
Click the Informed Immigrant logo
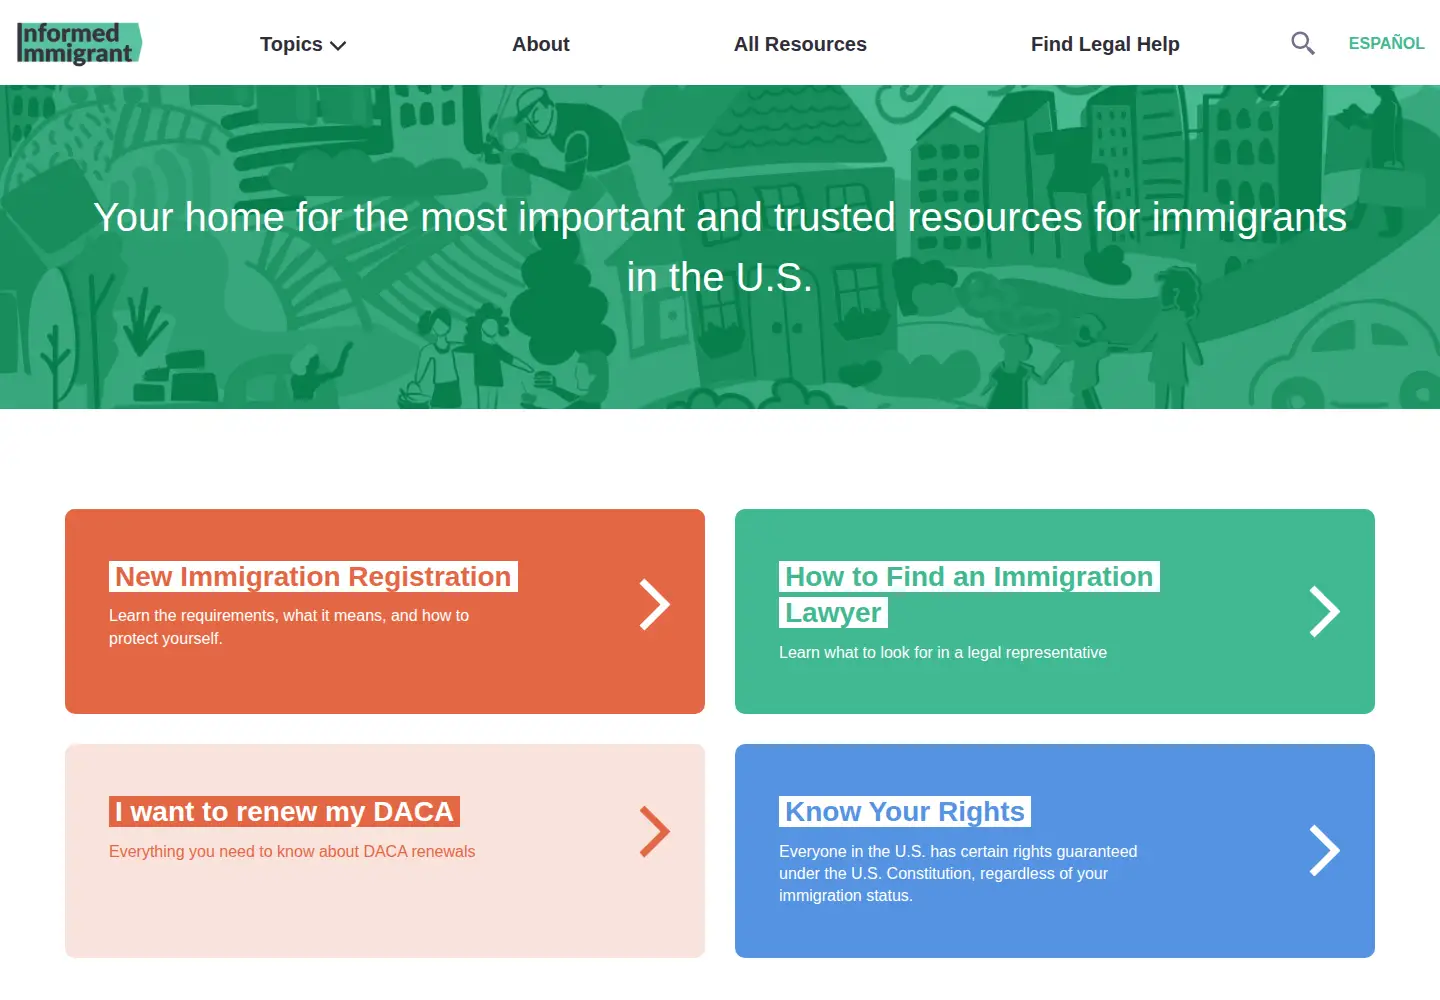(79, 43)
